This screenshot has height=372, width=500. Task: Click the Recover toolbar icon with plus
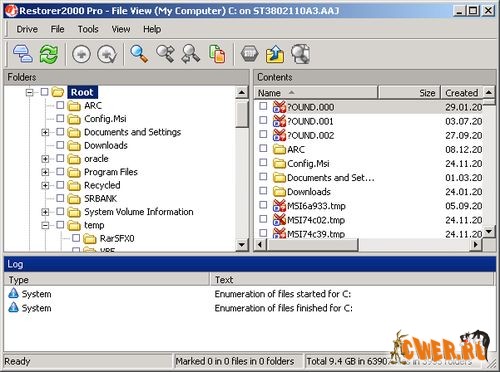[x=81, y=54]
